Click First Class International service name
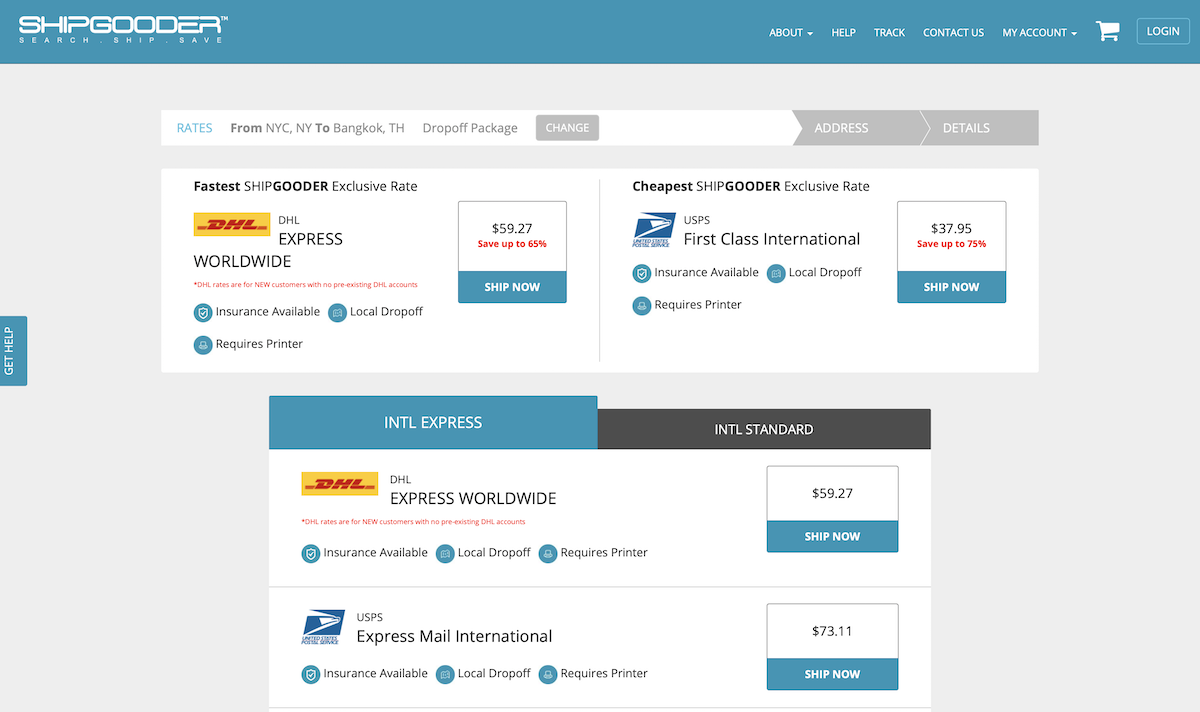This screenshot has height=712, width=1200. tap(772, 239)
